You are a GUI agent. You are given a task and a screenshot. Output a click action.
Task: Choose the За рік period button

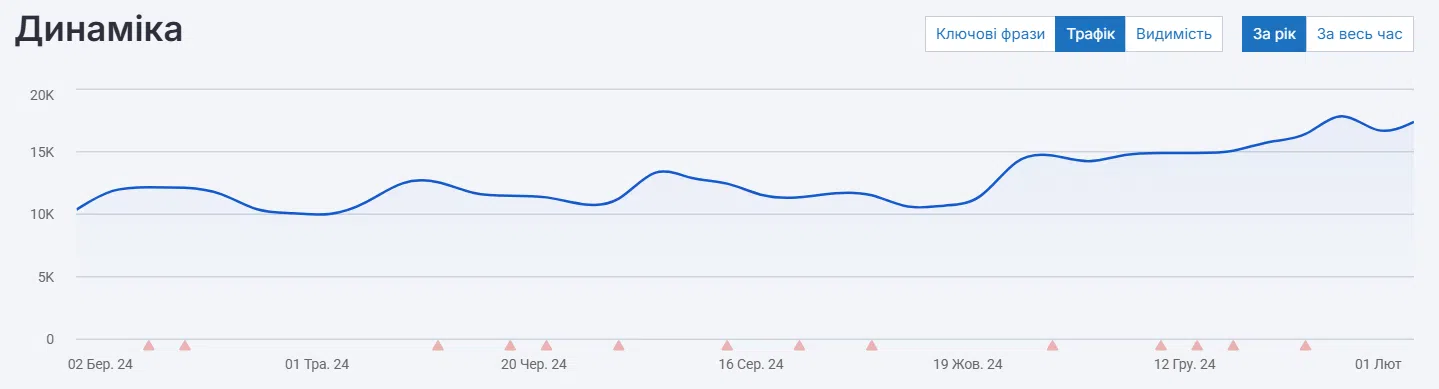click(1273, 34)
